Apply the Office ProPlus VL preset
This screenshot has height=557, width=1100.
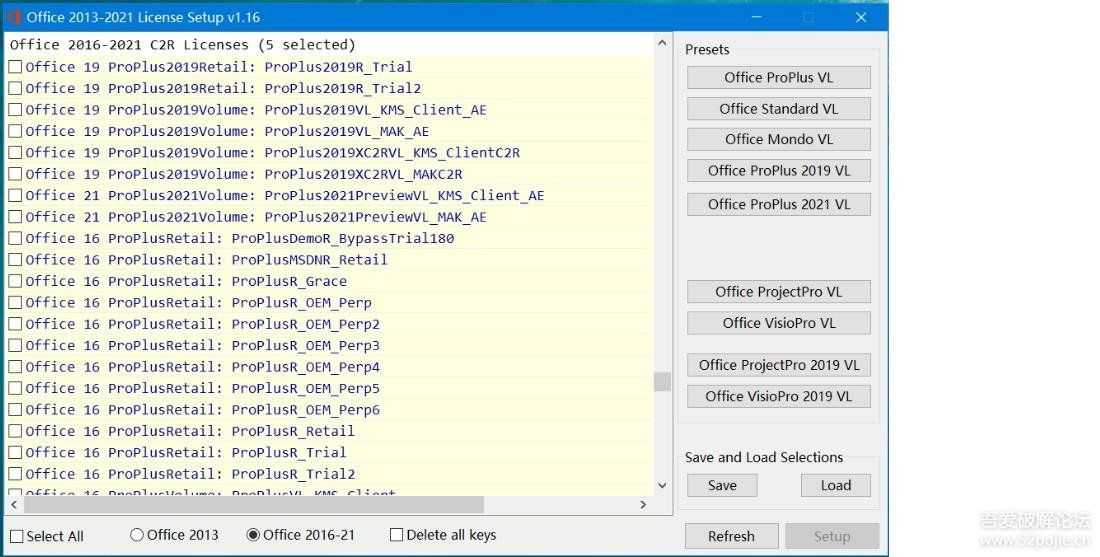[778, 78]
